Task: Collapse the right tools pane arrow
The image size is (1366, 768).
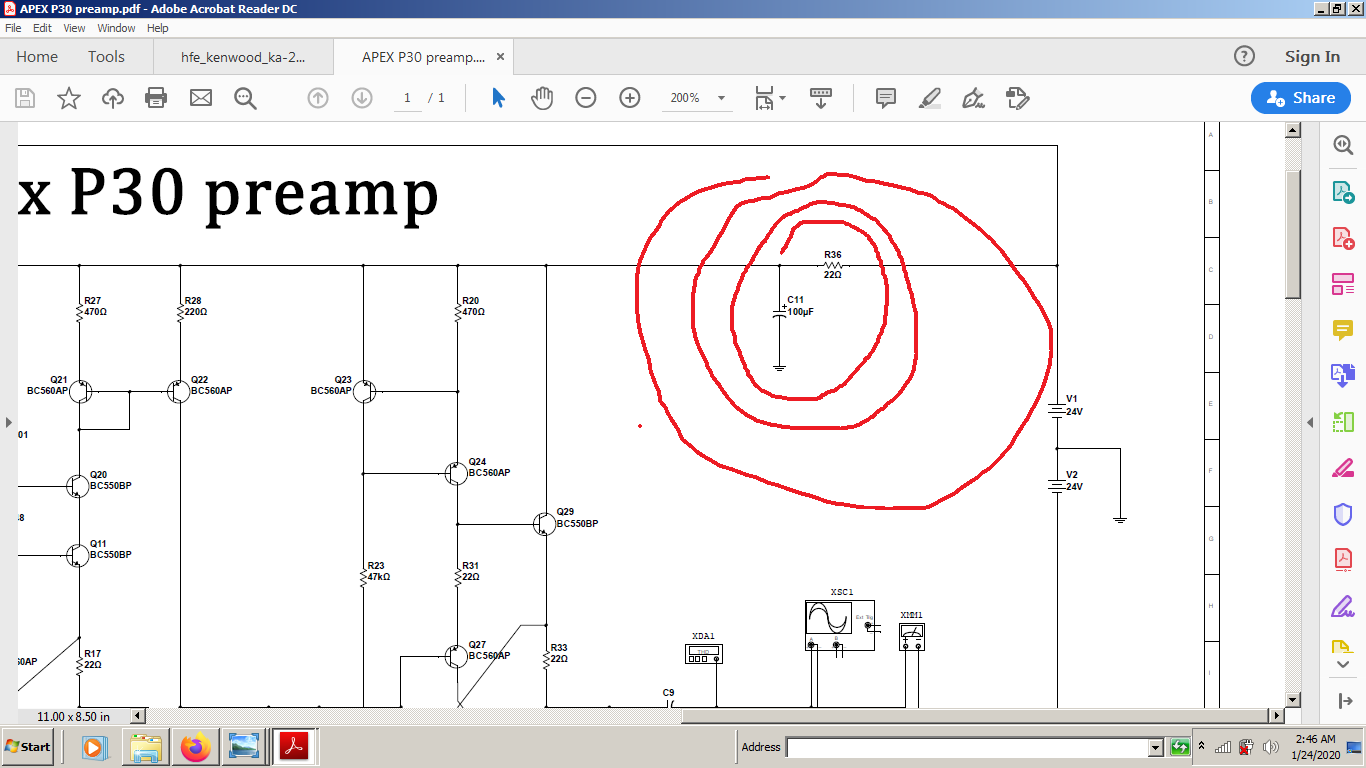Action: click(x=1343, y=700)
